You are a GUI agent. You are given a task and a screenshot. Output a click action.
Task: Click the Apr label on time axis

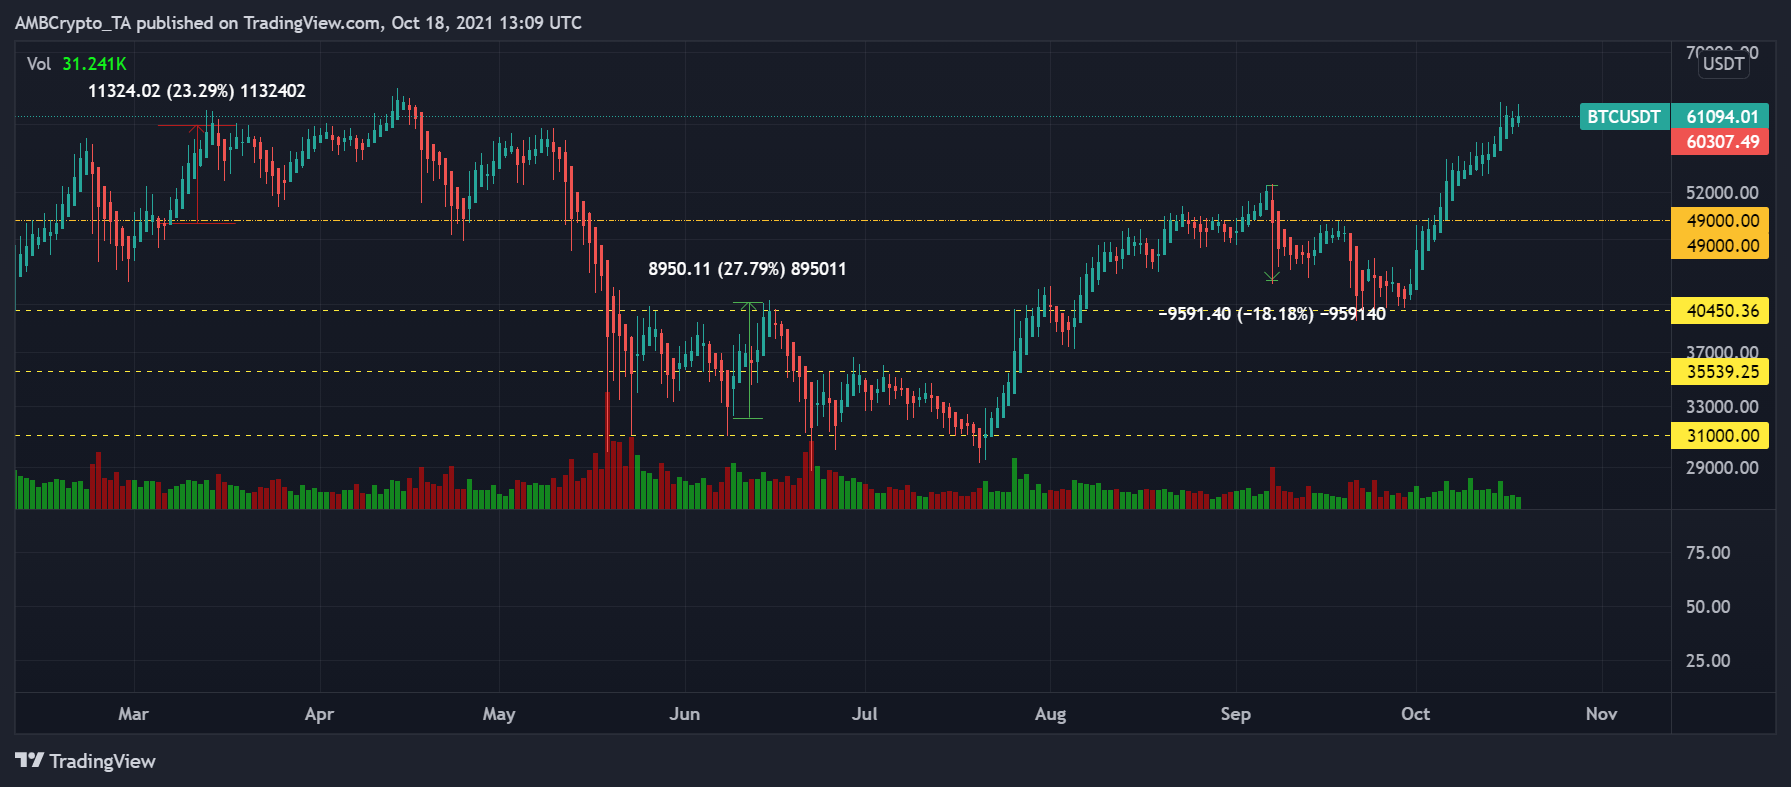coord(319,714)
